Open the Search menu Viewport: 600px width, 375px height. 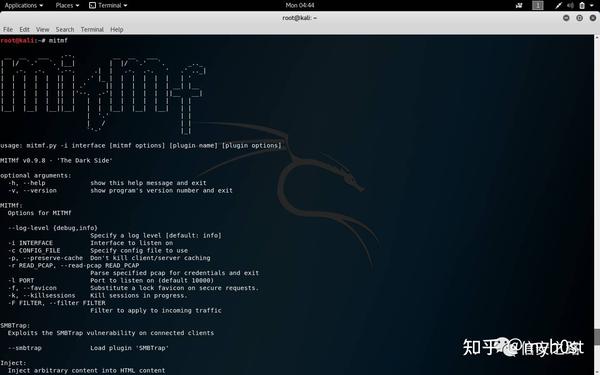pyautogui.click(x=65, y=29)
